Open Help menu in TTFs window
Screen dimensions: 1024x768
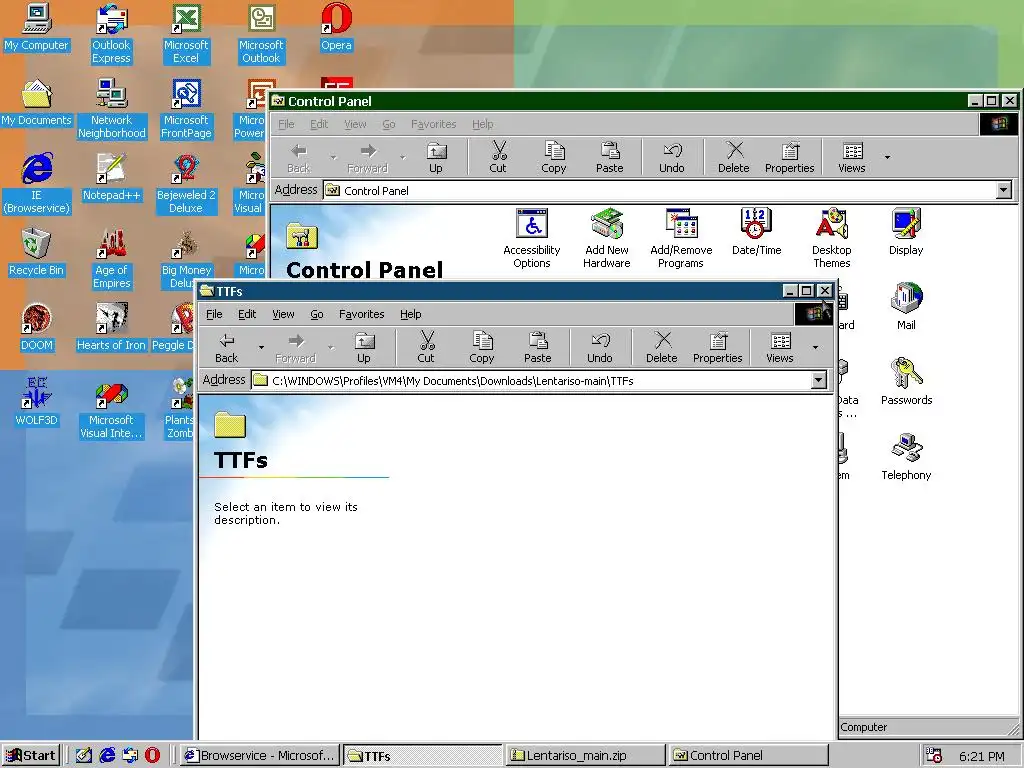[x=410, y=314]
